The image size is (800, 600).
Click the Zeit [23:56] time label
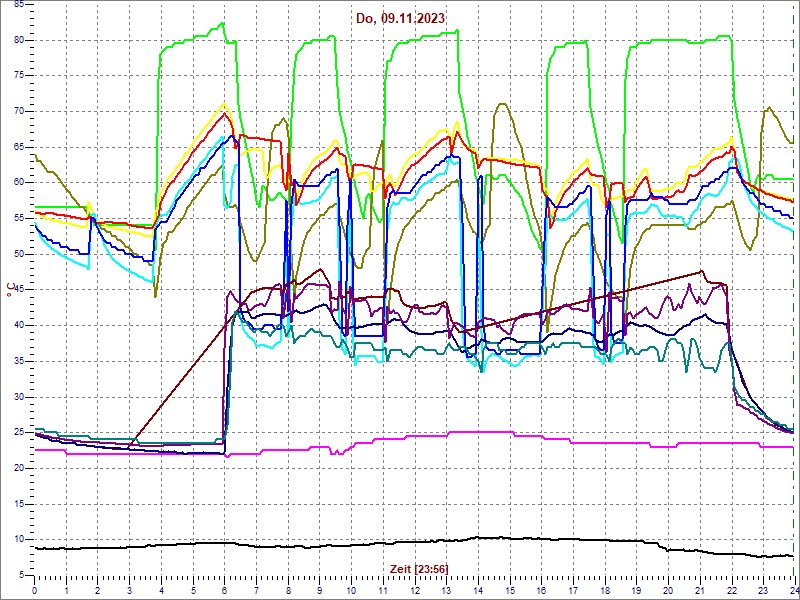(x=419, y=568)
